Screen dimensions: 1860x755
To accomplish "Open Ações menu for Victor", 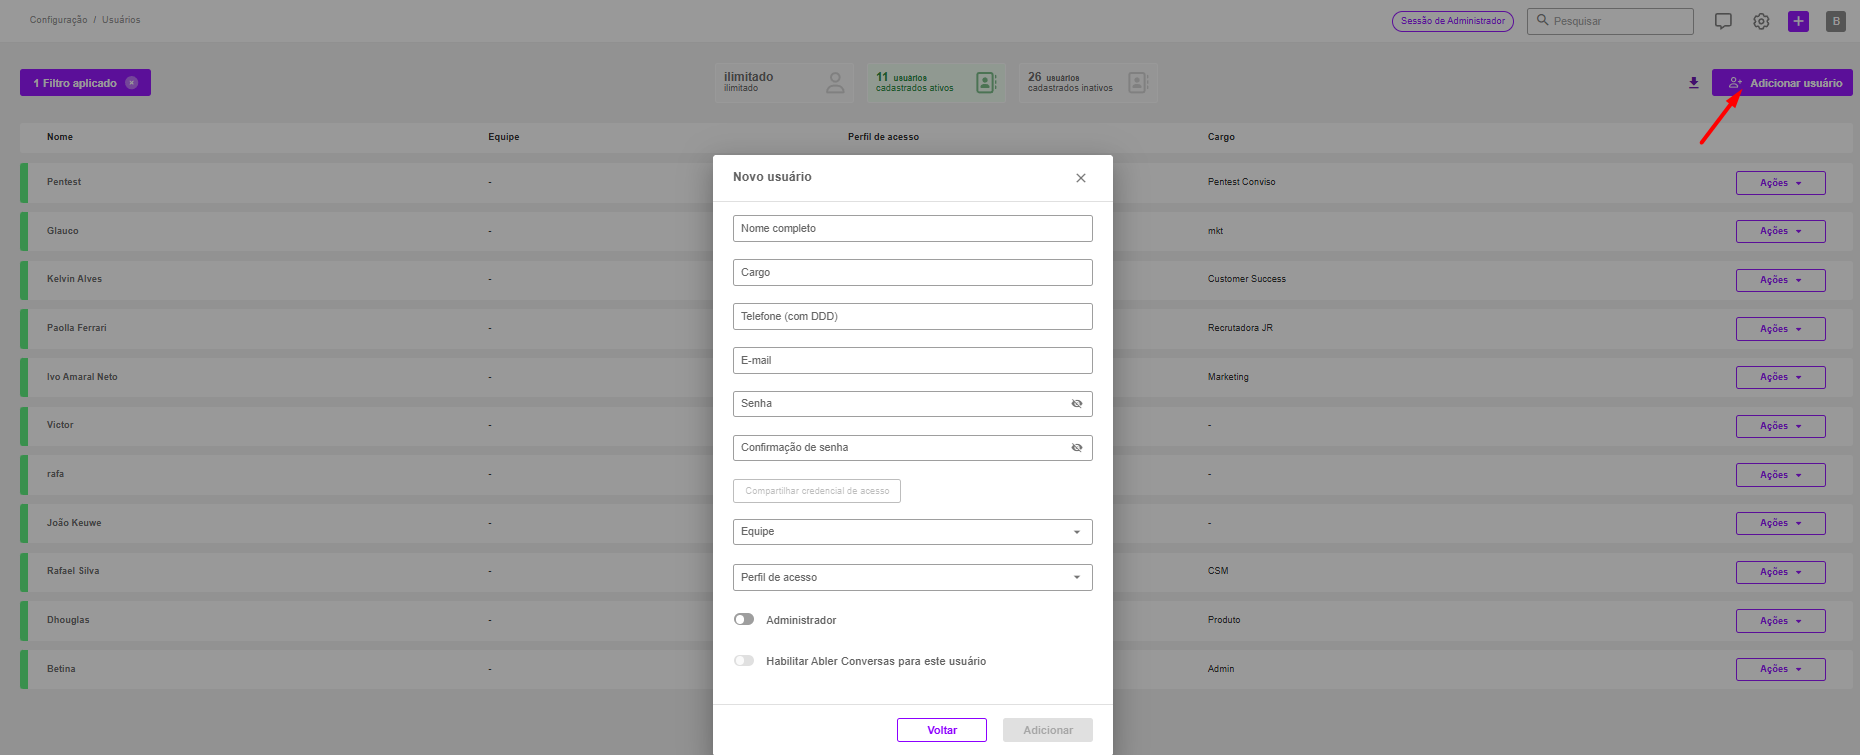I will tap(1780, 426).
